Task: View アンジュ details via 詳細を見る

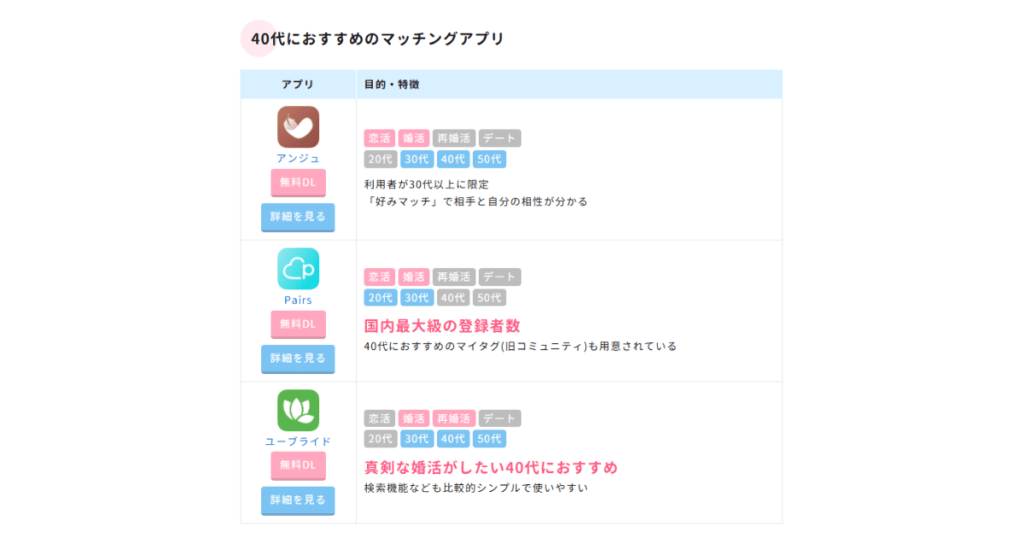Action: [x=298, y=217]
